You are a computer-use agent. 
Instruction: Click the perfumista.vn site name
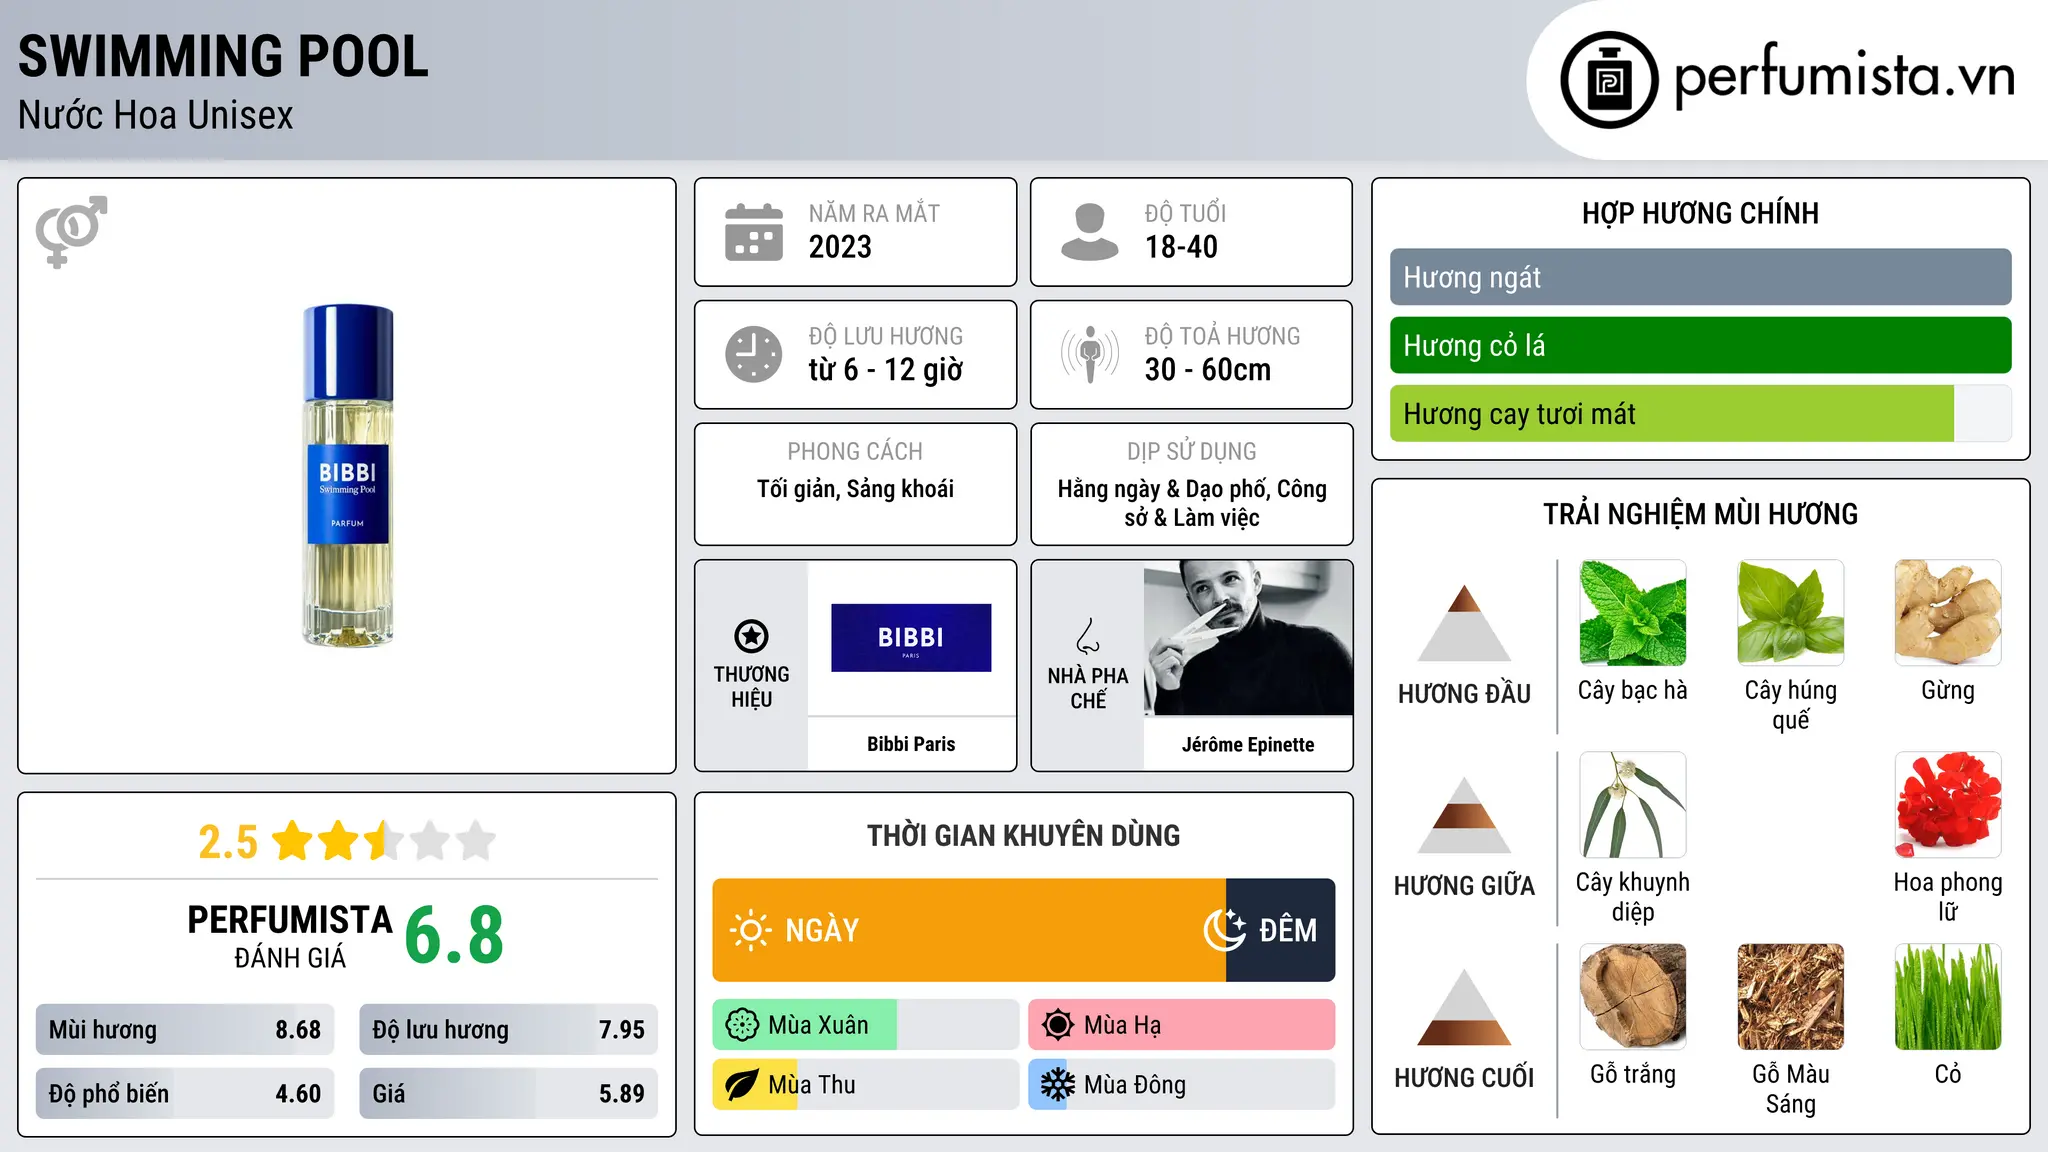coord(1845,76)
